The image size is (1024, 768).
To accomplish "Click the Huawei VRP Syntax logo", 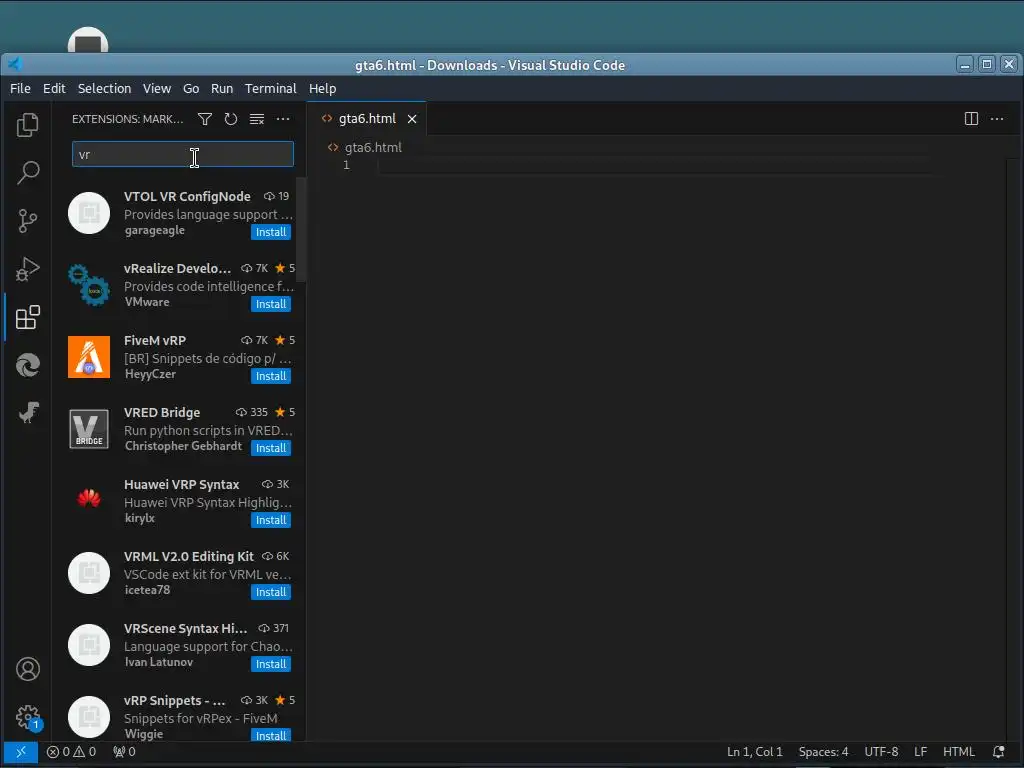I will pos(89,500).
